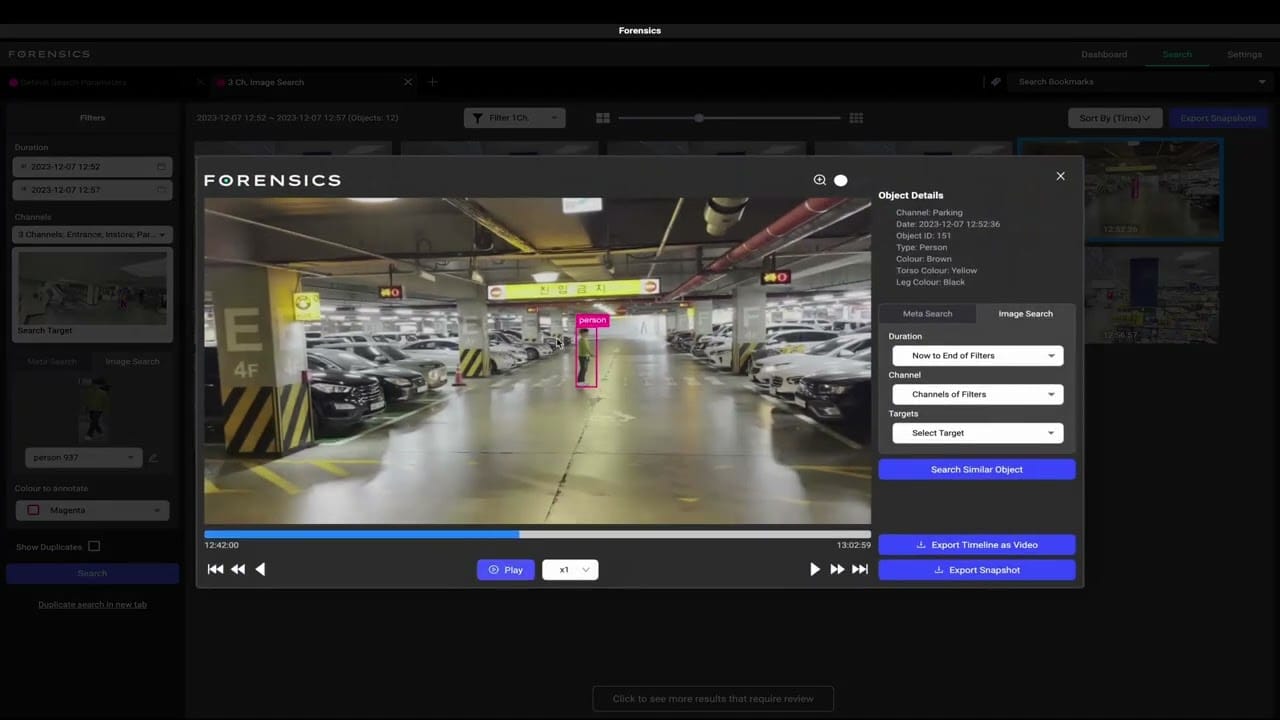1280x720 pixels.
Task: Open the Dashboard menu item
Action: pos(1104,54)
